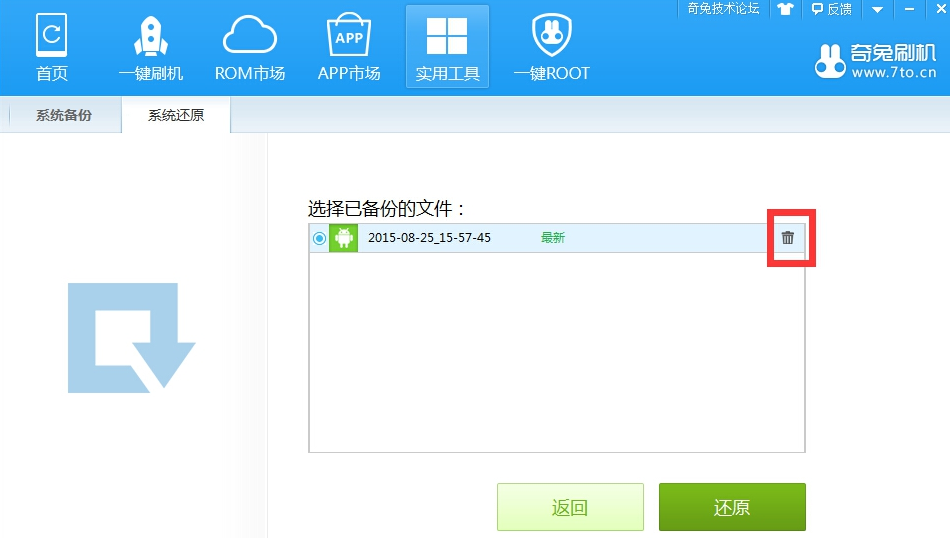Click the 返回 button
The height and width of the screenshot is (538, 950).
(x=570, y=507)
